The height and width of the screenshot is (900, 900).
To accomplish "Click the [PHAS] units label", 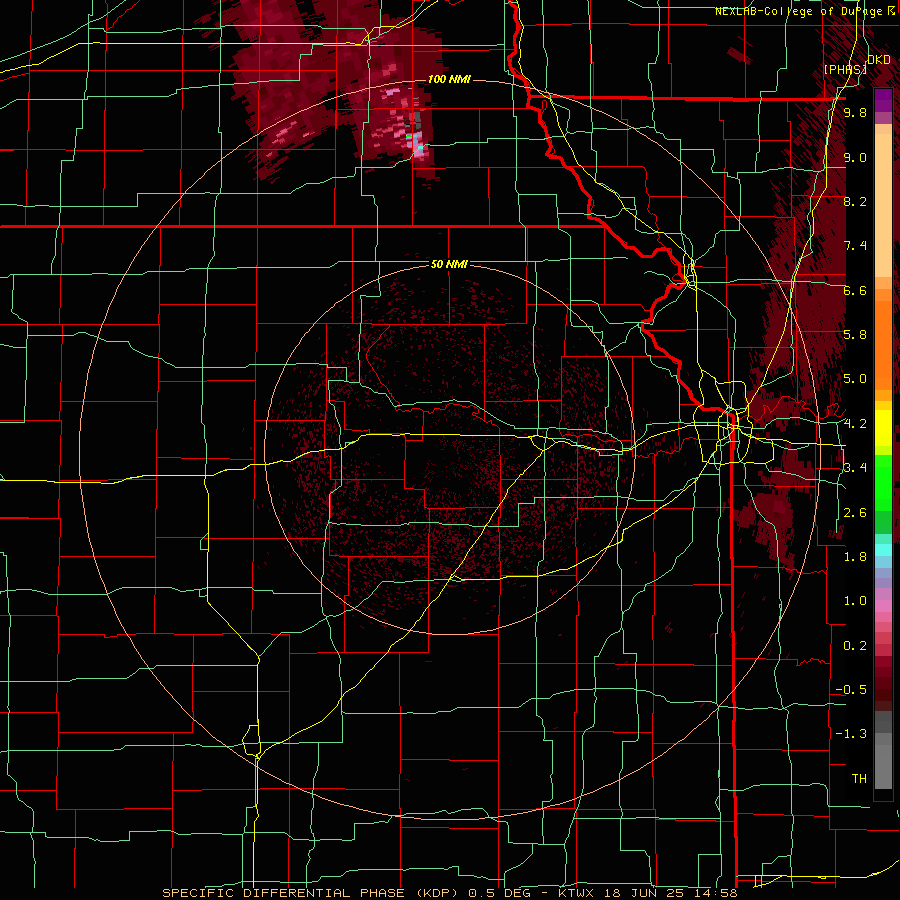I will pos(845,69).
